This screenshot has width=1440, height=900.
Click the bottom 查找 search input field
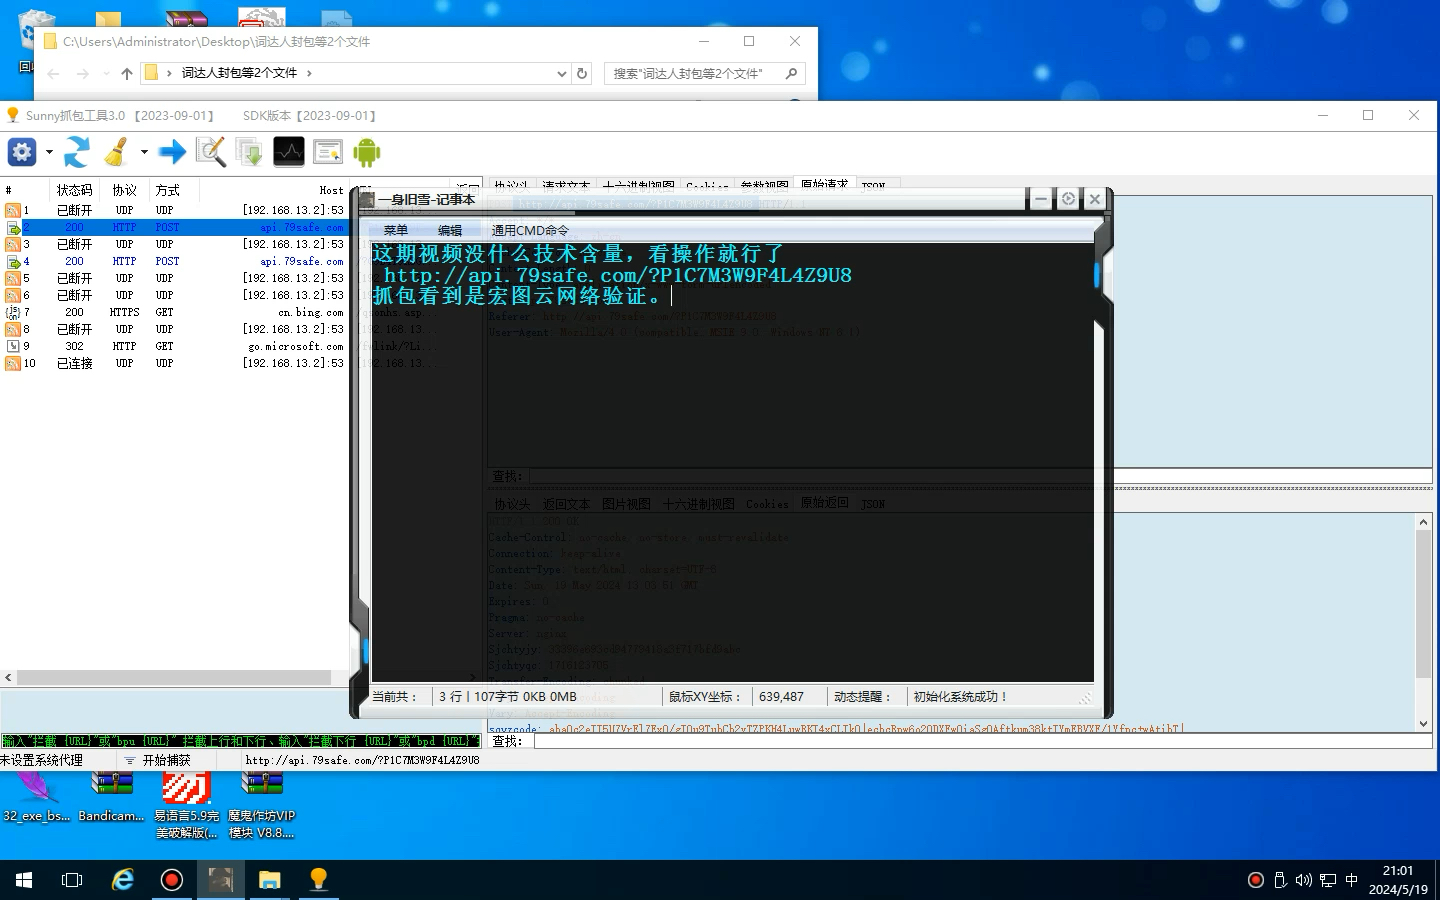(982, 741)
